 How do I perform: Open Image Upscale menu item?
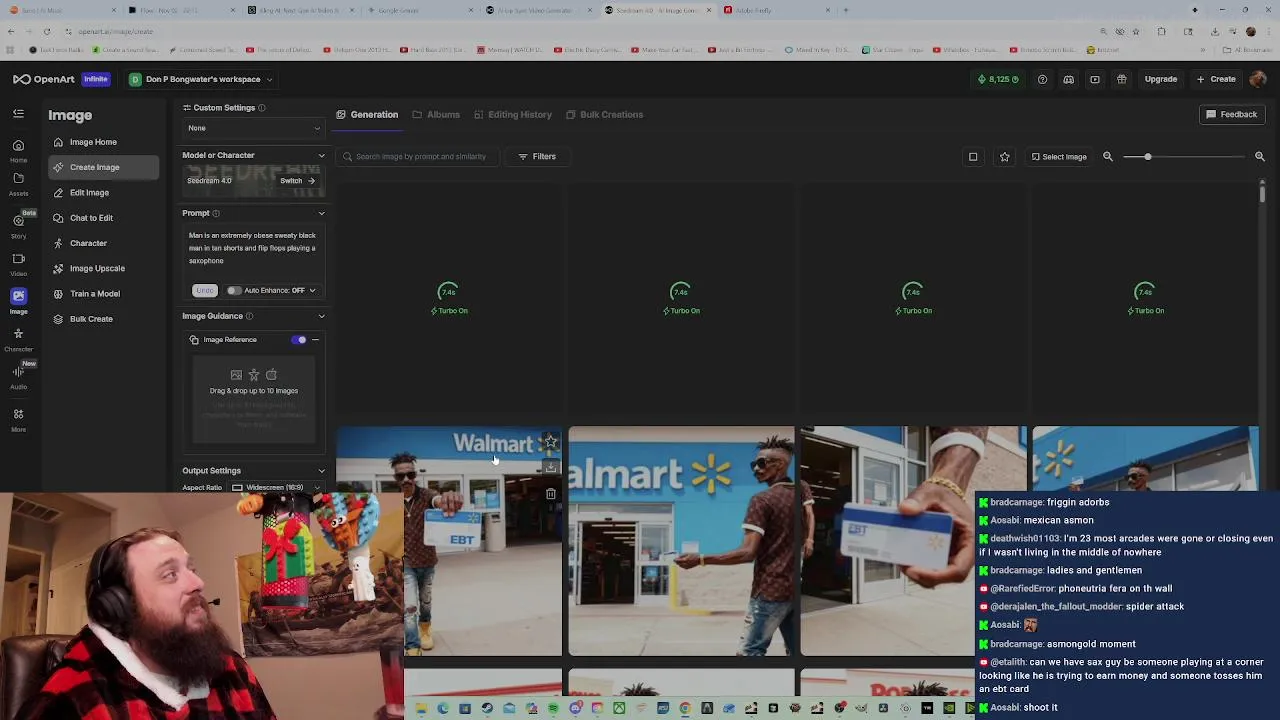click(103, 268)
